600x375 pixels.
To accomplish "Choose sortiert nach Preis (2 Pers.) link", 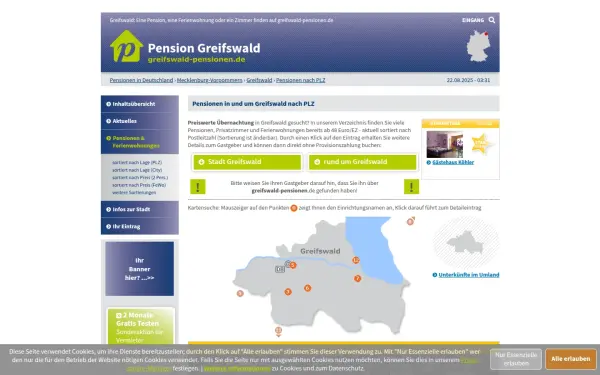I will 140,178.
